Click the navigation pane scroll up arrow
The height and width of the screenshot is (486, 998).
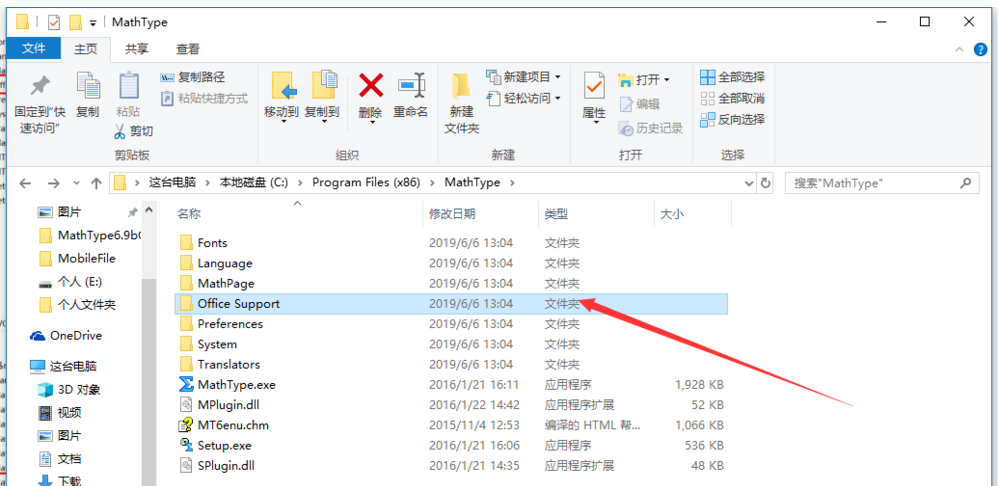coord(149,211)
